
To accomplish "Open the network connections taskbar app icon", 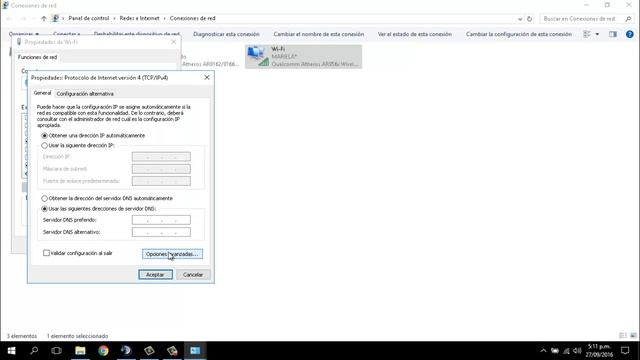I will 195,351.
